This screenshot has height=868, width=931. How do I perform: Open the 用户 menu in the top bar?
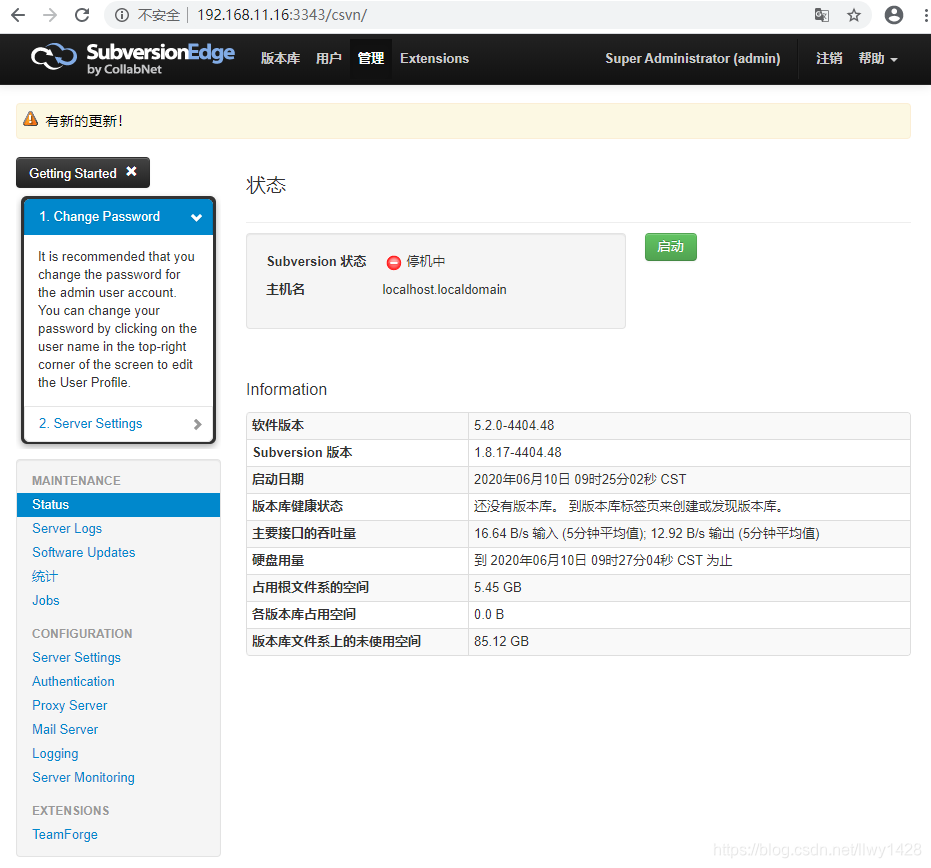(x=329, y=58)
